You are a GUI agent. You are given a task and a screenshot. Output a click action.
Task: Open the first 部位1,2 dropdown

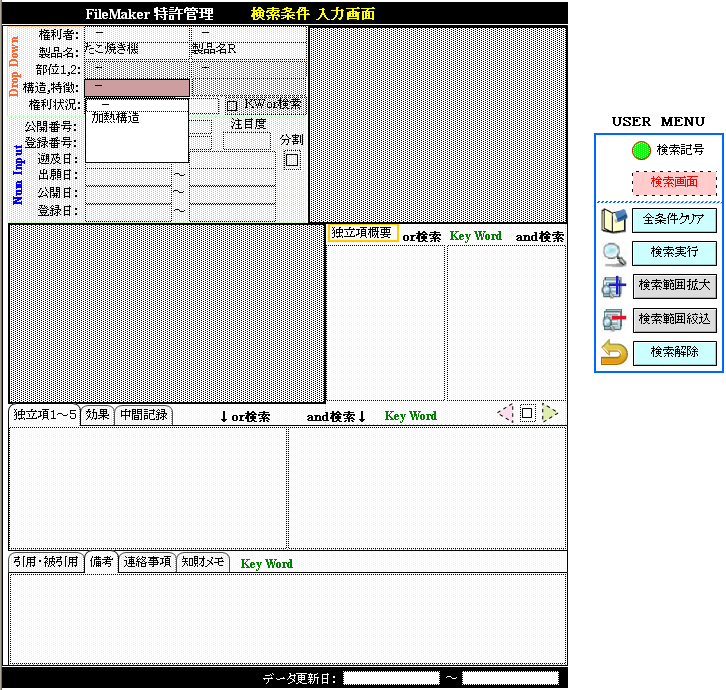[137, 69]
